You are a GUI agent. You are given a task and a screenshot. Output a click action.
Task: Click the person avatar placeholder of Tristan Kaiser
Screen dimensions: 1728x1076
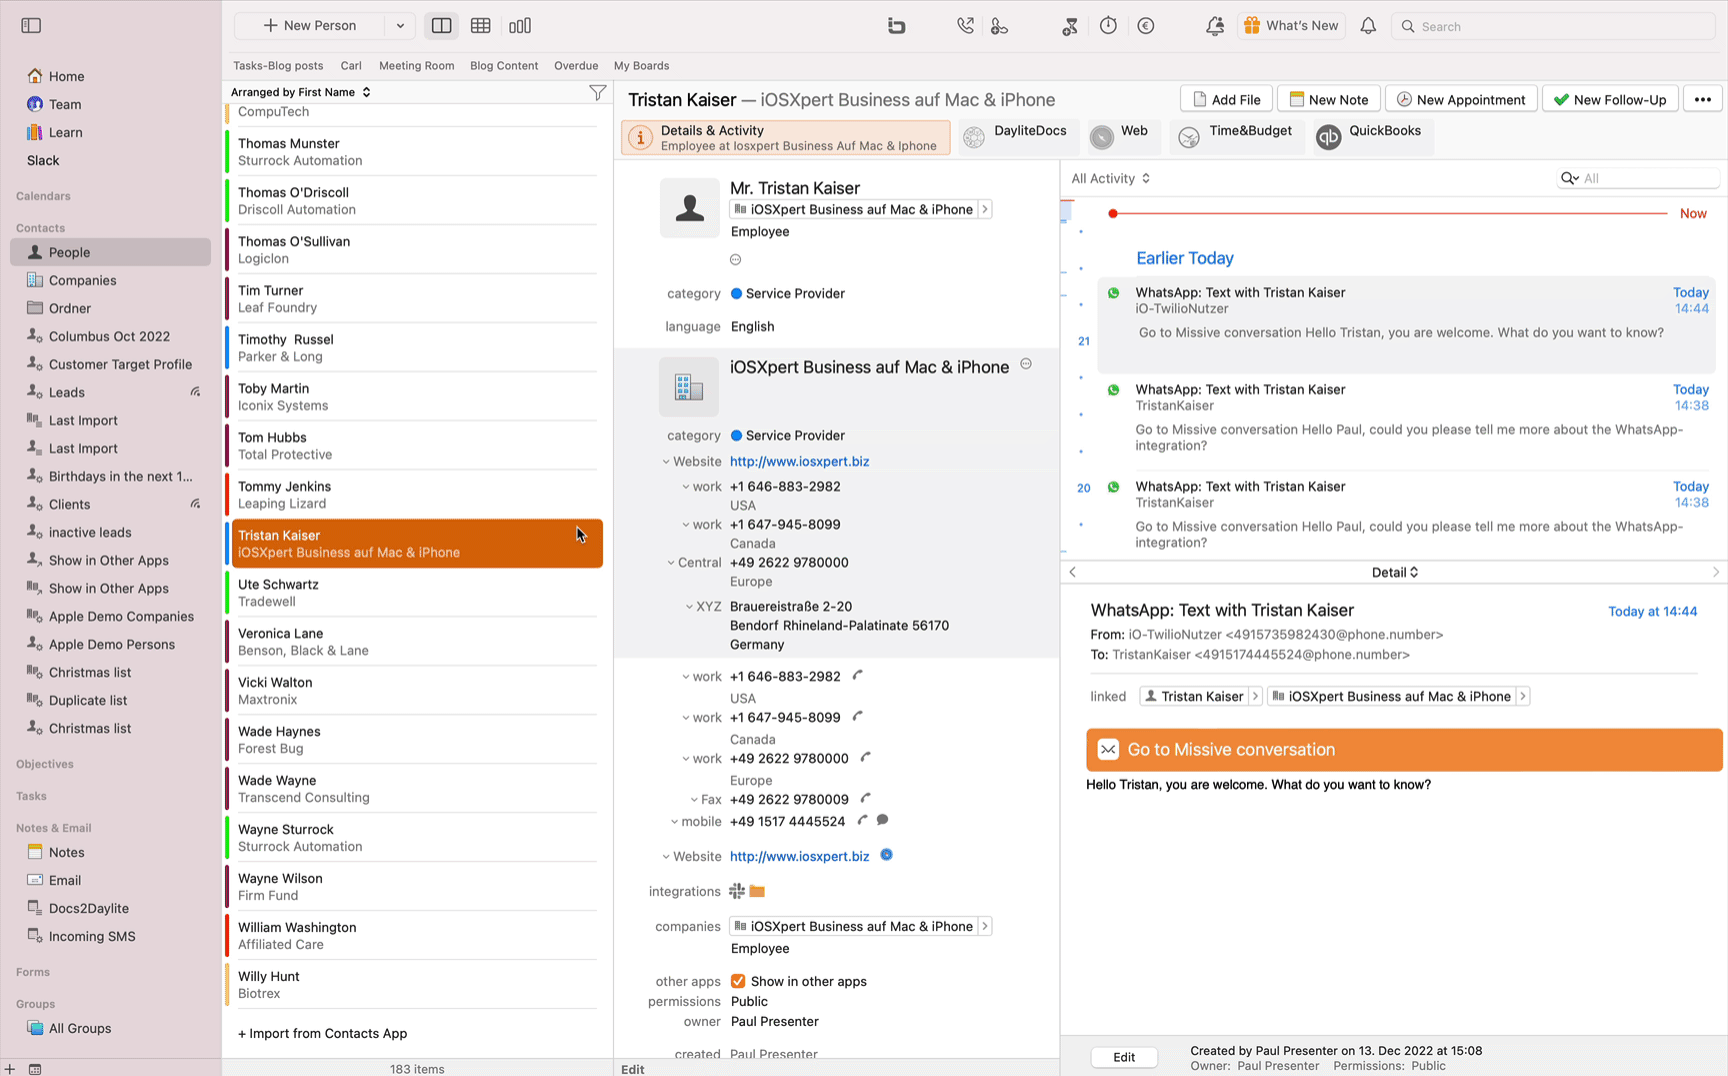[x=689, y=208]
